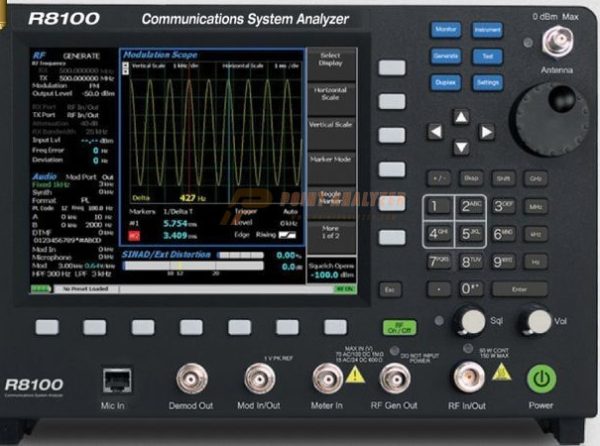This screenshot has height=446, width=600.
Task: Click the RF ON status indicator
Action: (345, 289)
